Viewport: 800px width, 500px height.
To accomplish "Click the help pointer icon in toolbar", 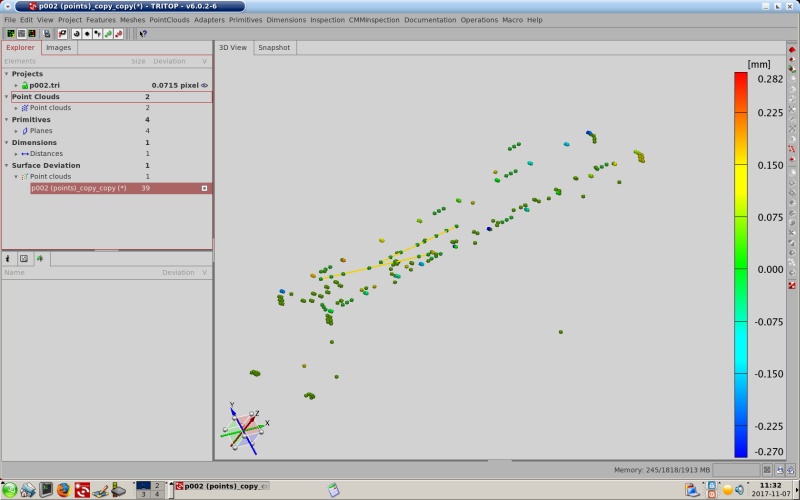I will click(x=143, y=33).
